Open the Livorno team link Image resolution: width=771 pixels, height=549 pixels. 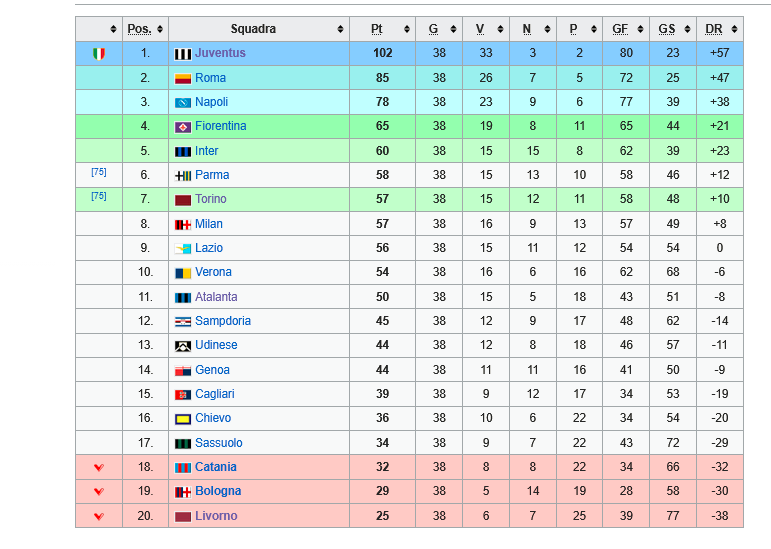[216, 516]
